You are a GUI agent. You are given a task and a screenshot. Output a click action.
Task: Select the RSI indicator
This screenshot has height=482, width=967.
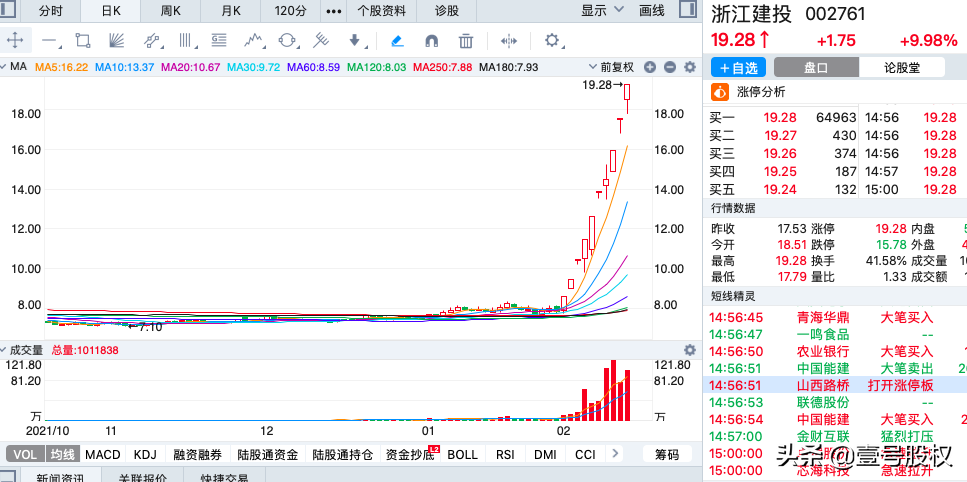tap(505, 455)
